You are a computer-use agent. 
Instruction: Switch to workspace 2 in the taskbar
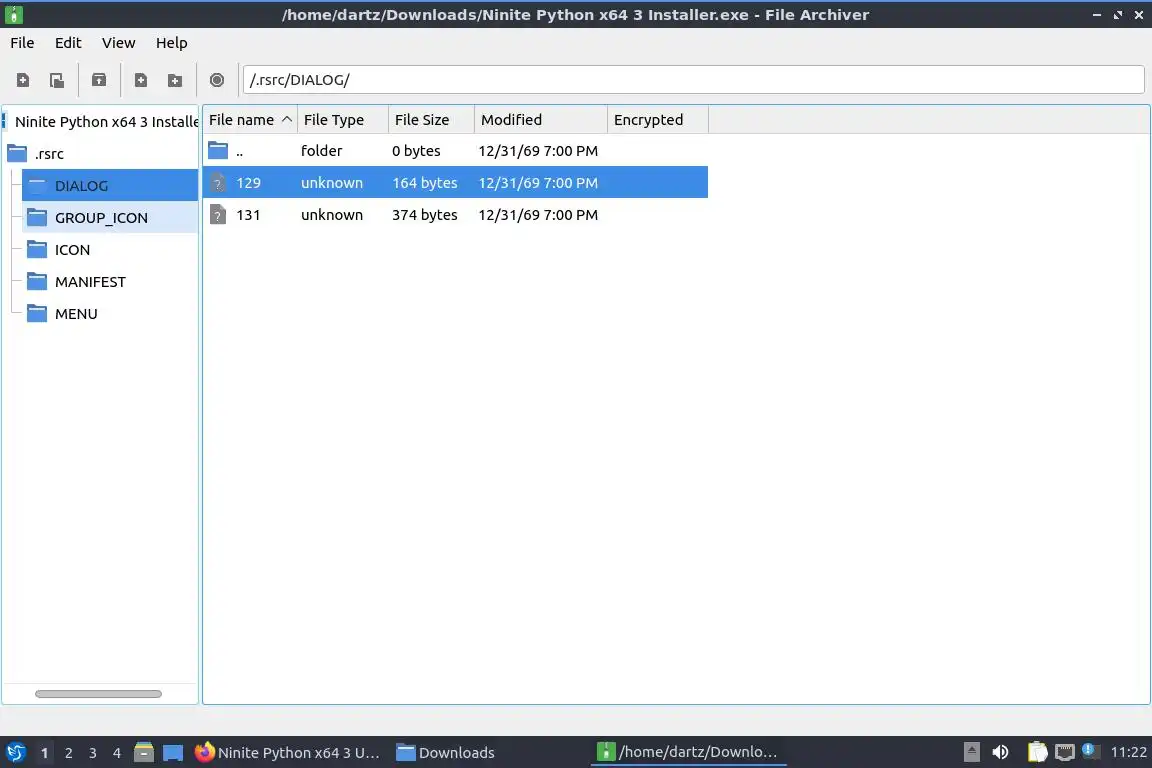[68, 753]
